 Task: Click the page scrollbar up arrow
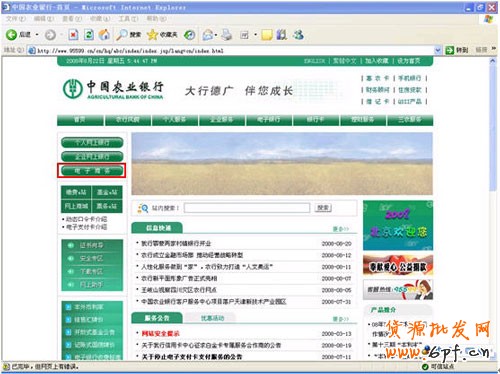pos(493,61)
